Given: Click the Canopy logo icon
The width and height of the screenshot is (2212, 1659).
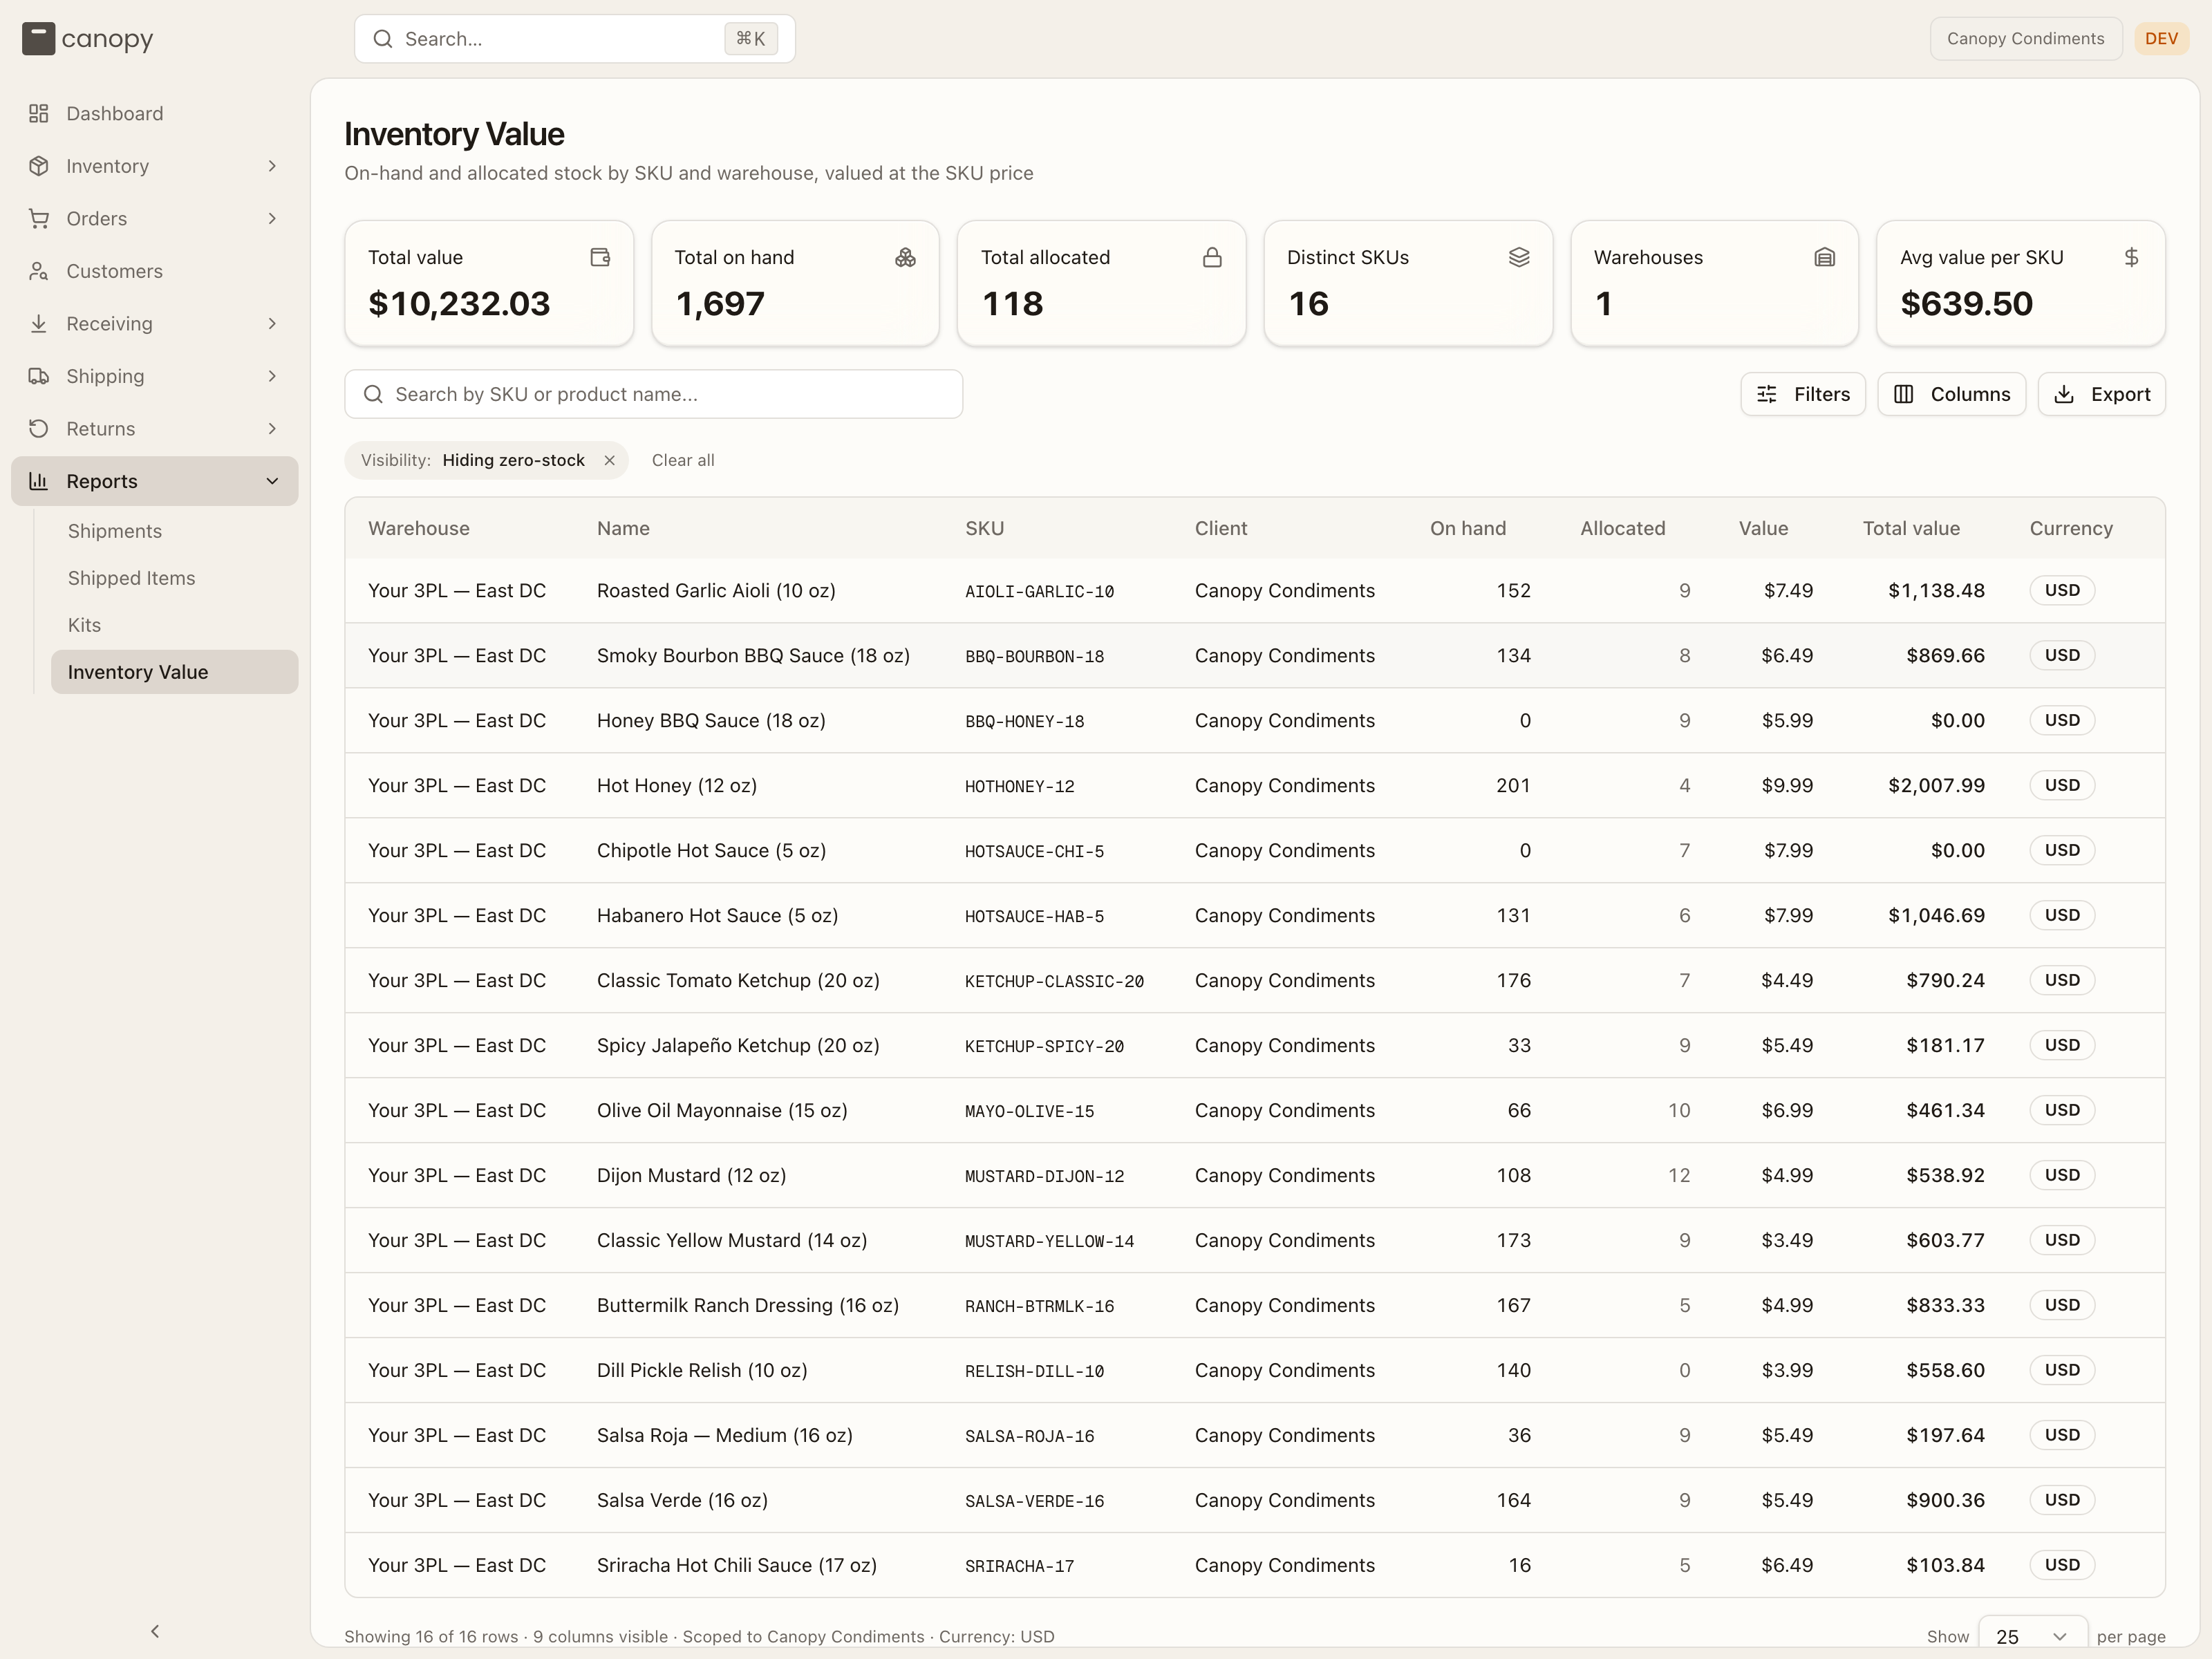Looking at the screenshot, I should click(38, 39).
